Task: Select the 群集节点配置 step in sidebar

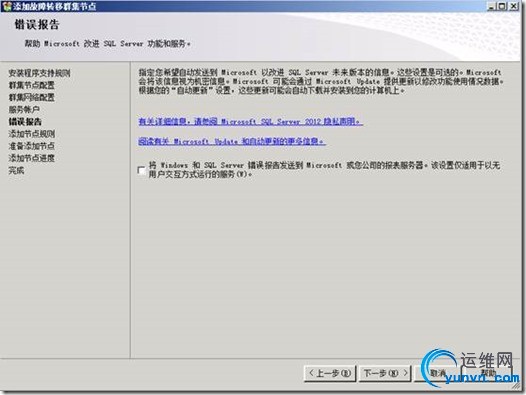Action: click(32, 85)
